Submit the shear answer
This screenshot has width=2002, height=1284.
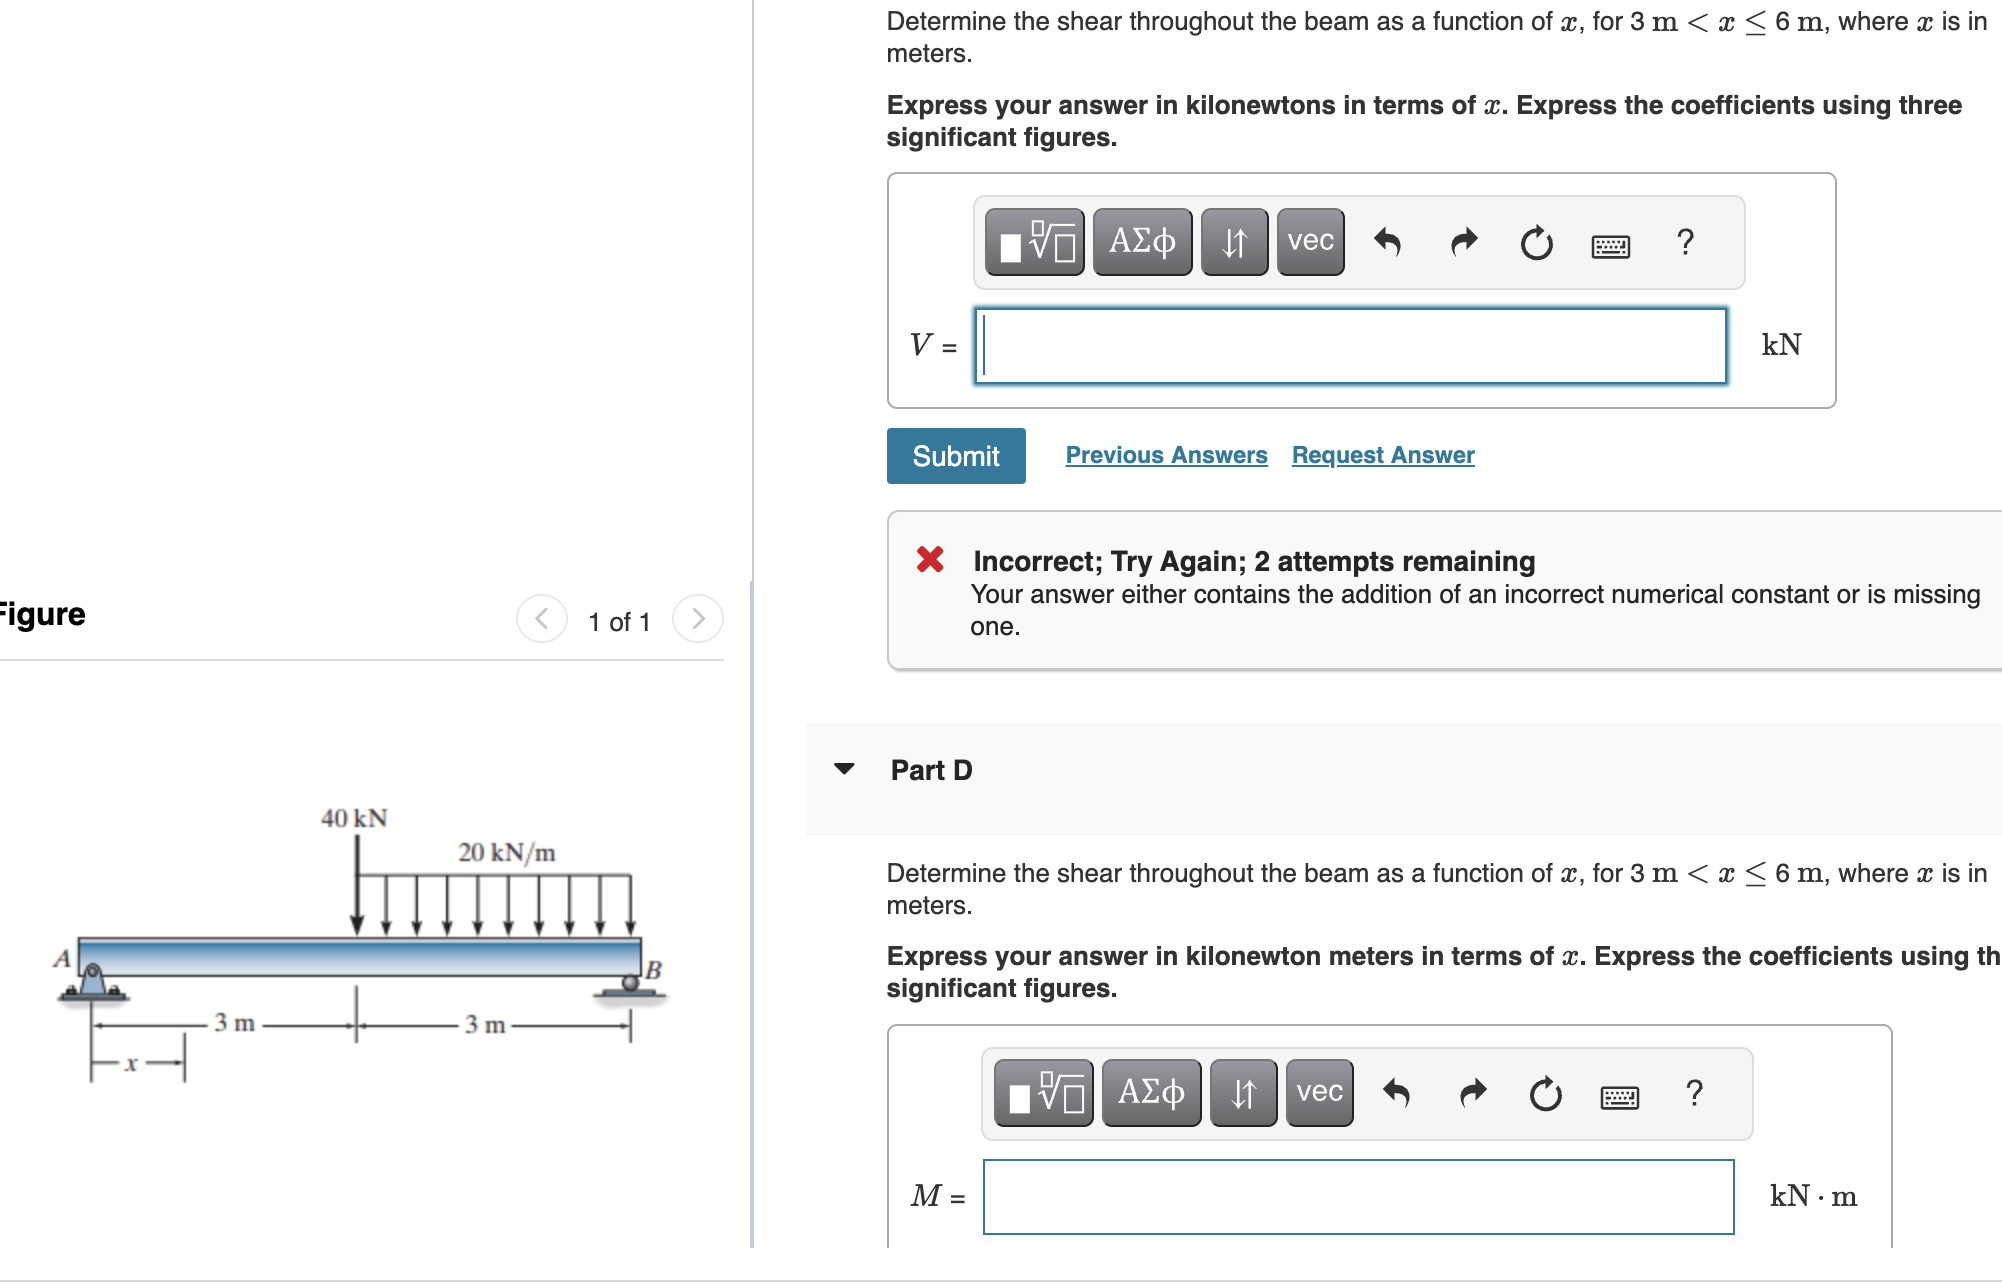coord(955,455)
